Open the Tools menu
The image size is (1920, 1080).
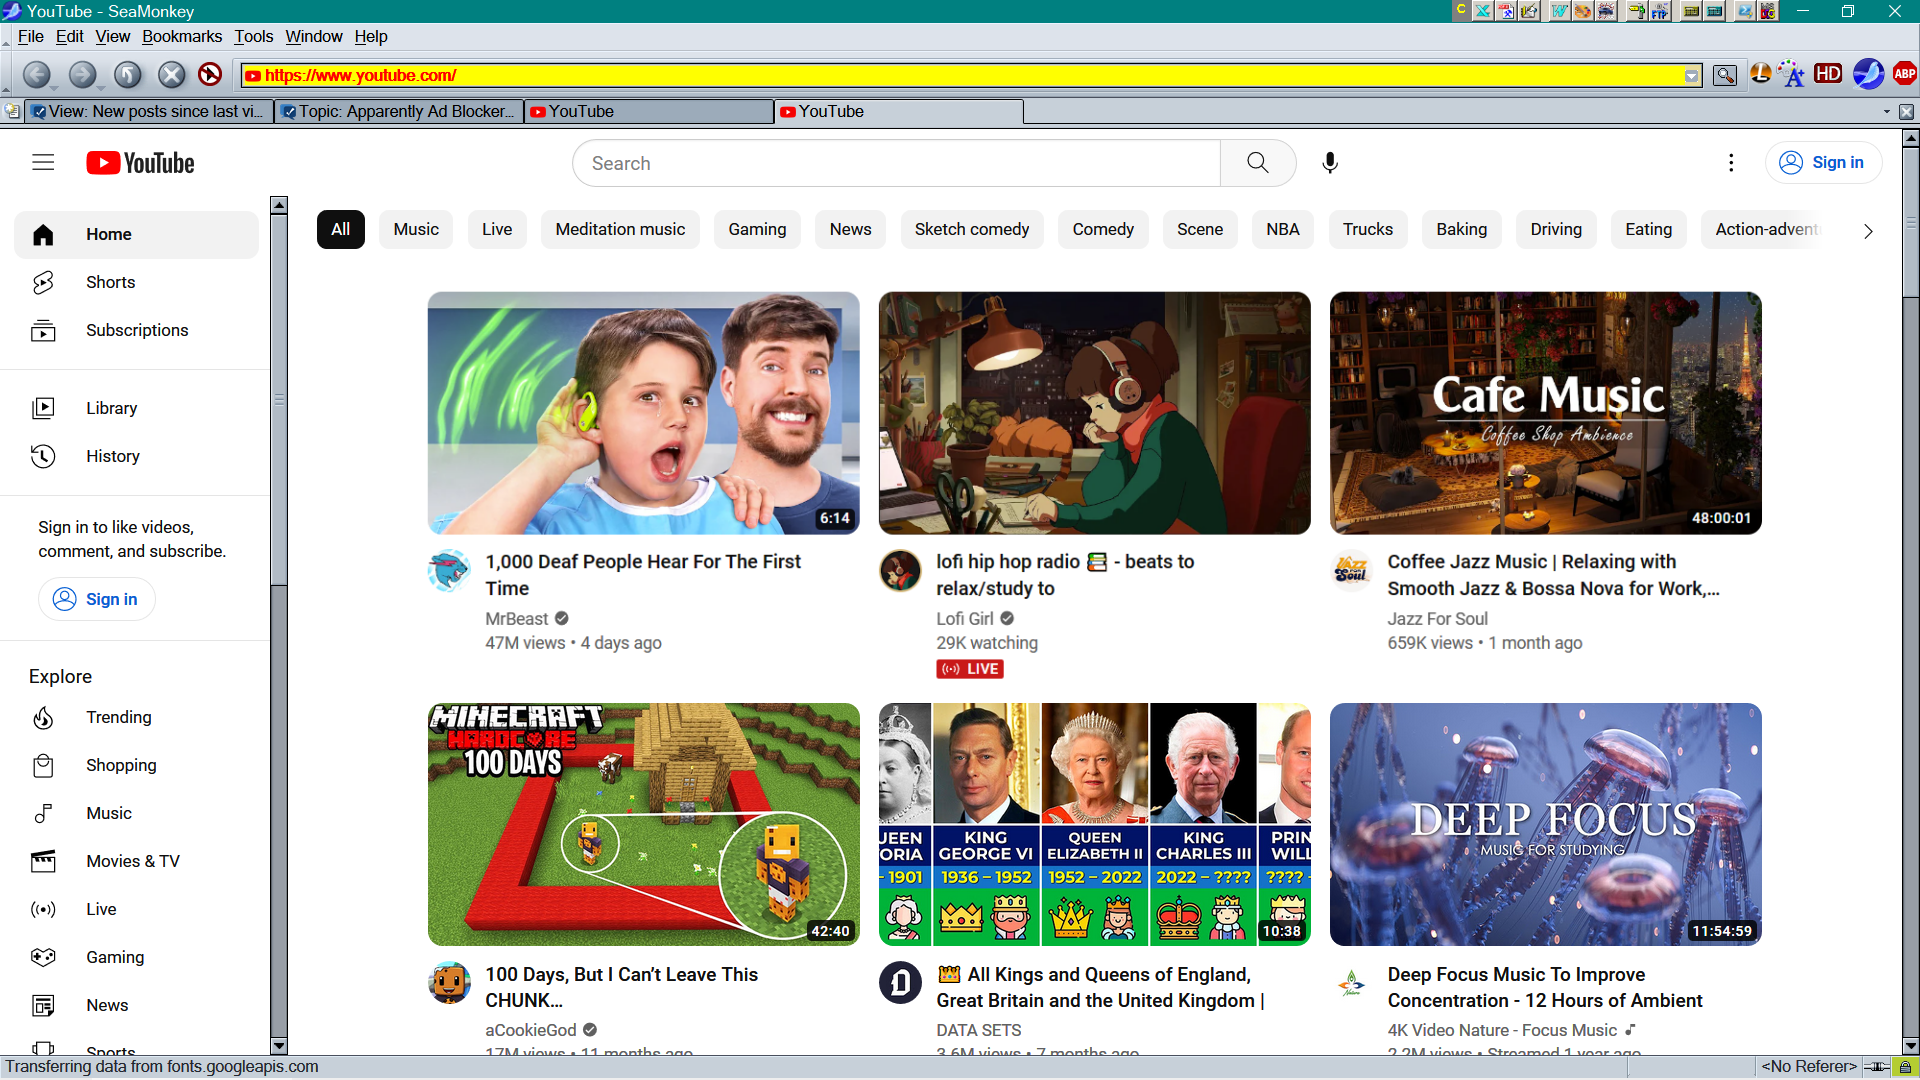[254, 36]
